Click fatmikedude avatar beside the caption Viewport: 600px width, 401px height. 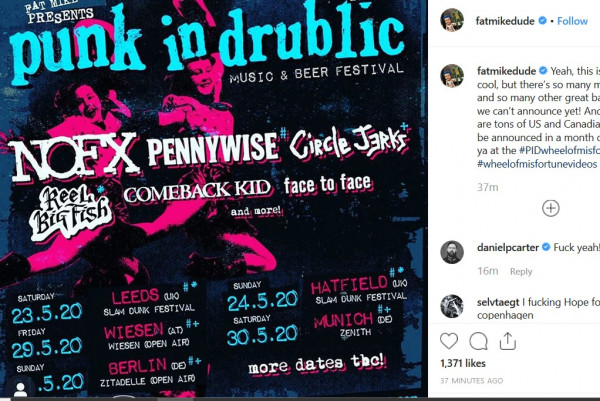[x=452, y=76]
